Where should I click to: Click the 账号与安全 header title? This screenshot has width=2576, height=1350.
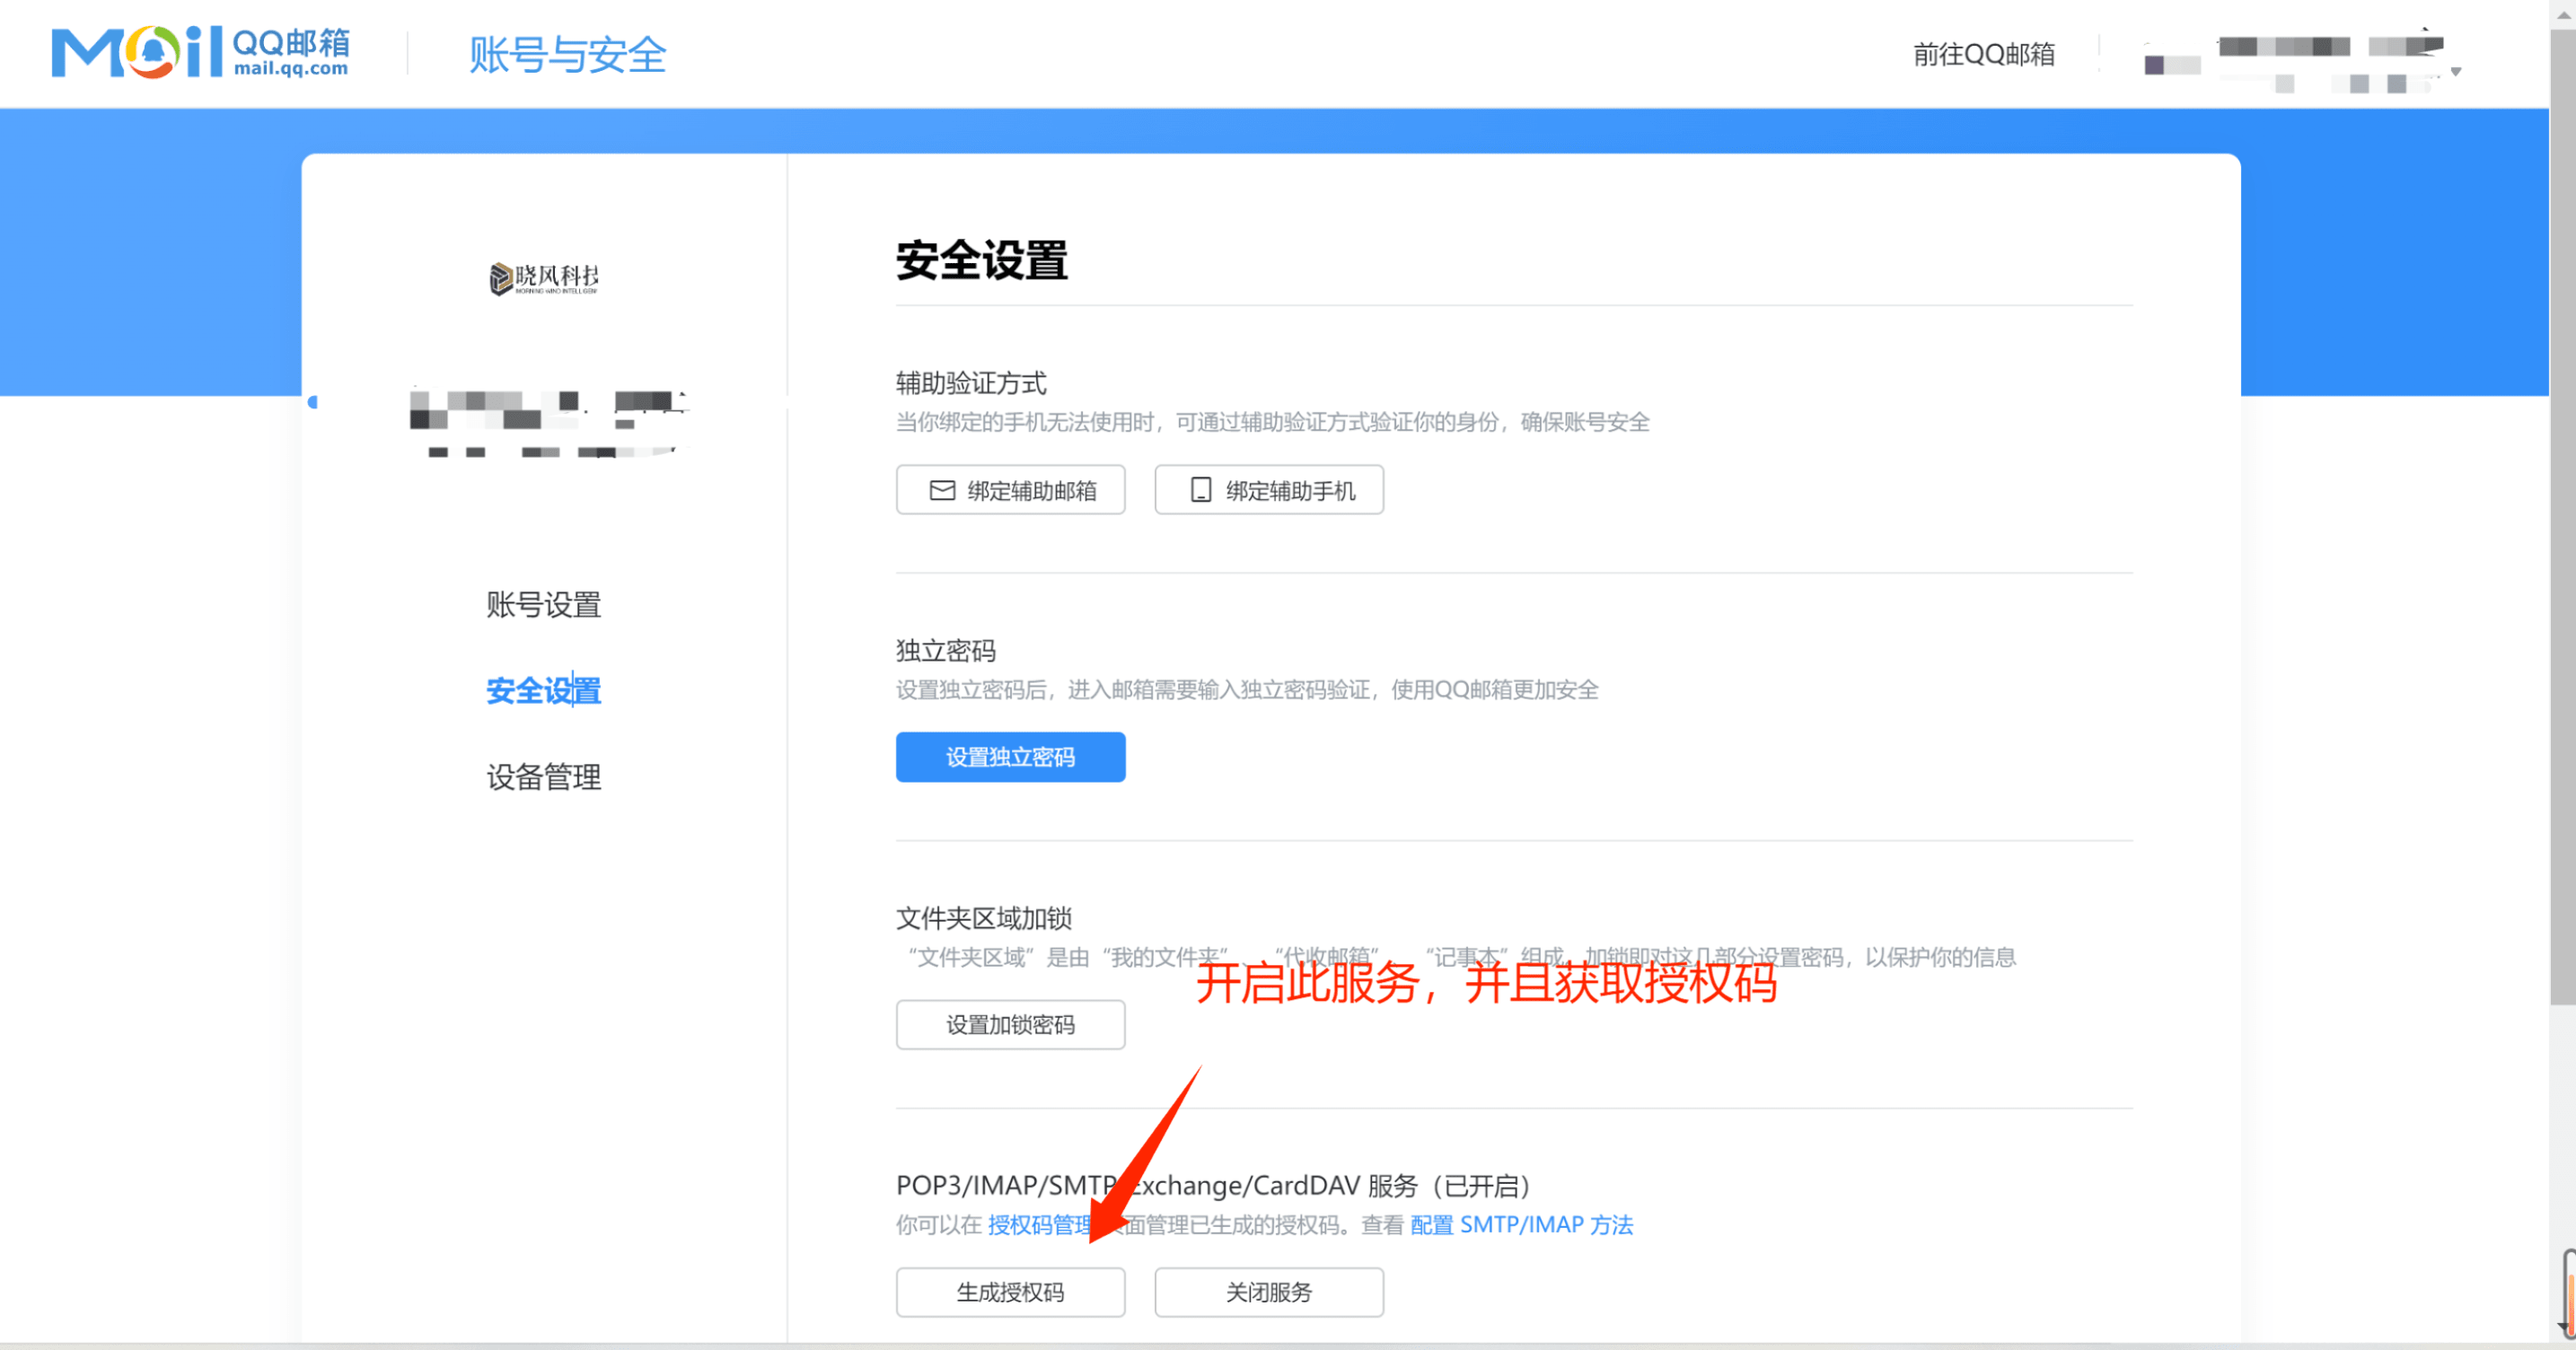567,54
